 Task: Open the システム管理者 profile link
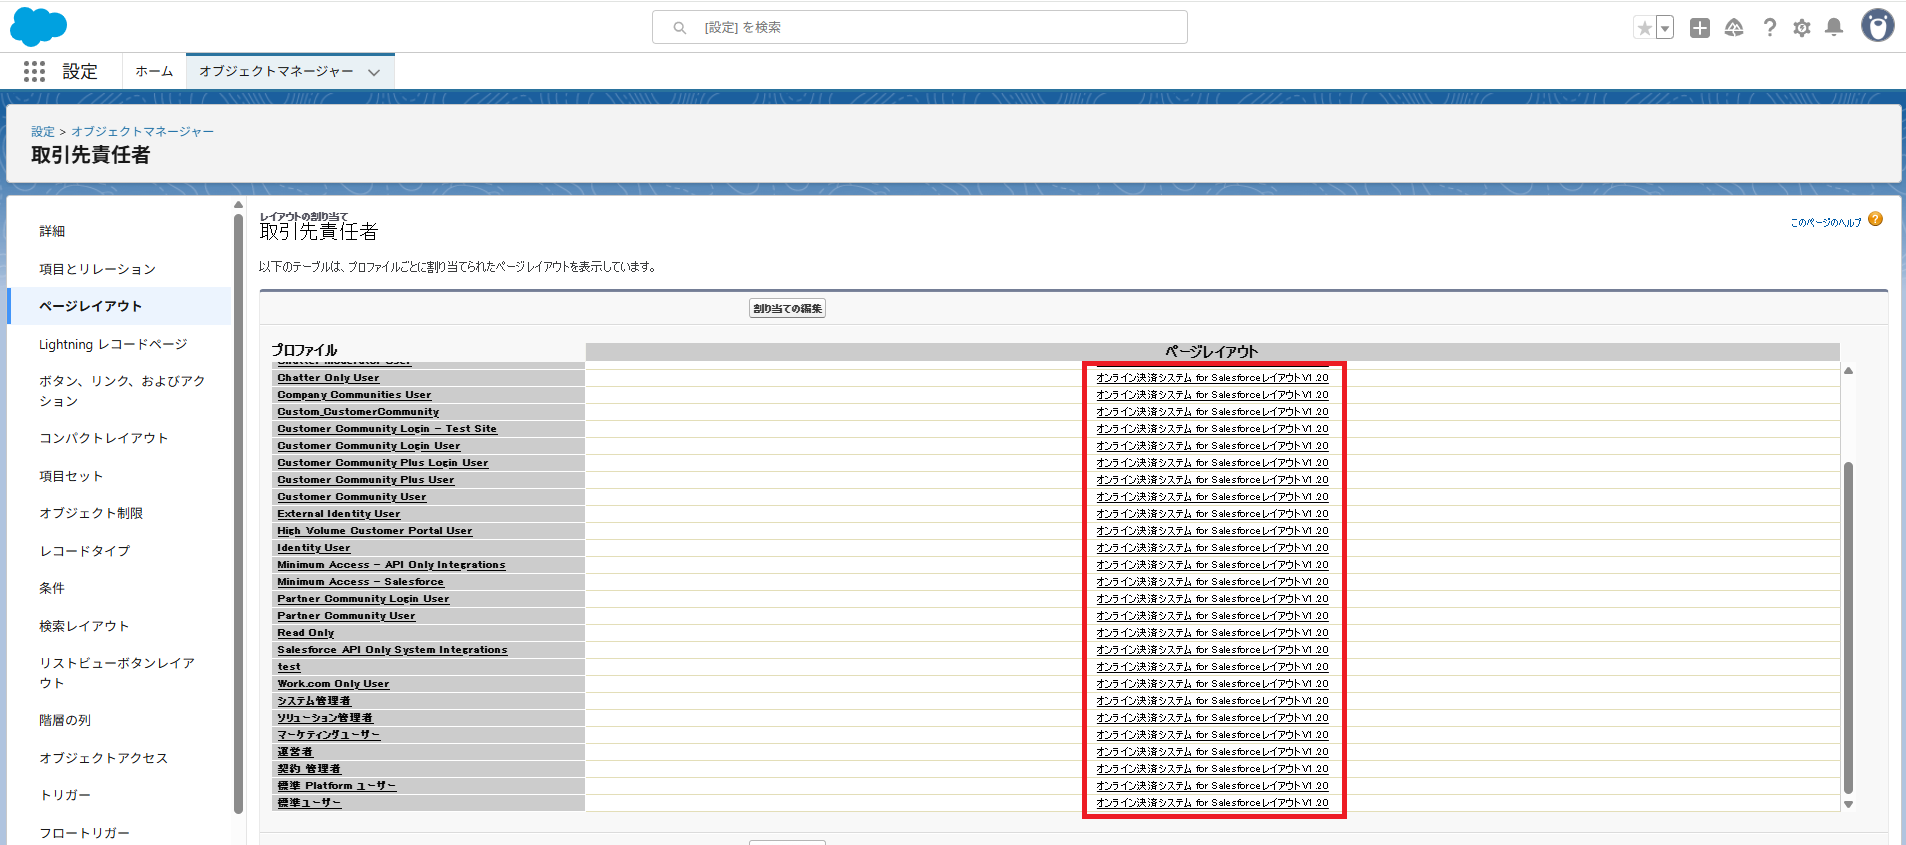[x=314, y=701]
